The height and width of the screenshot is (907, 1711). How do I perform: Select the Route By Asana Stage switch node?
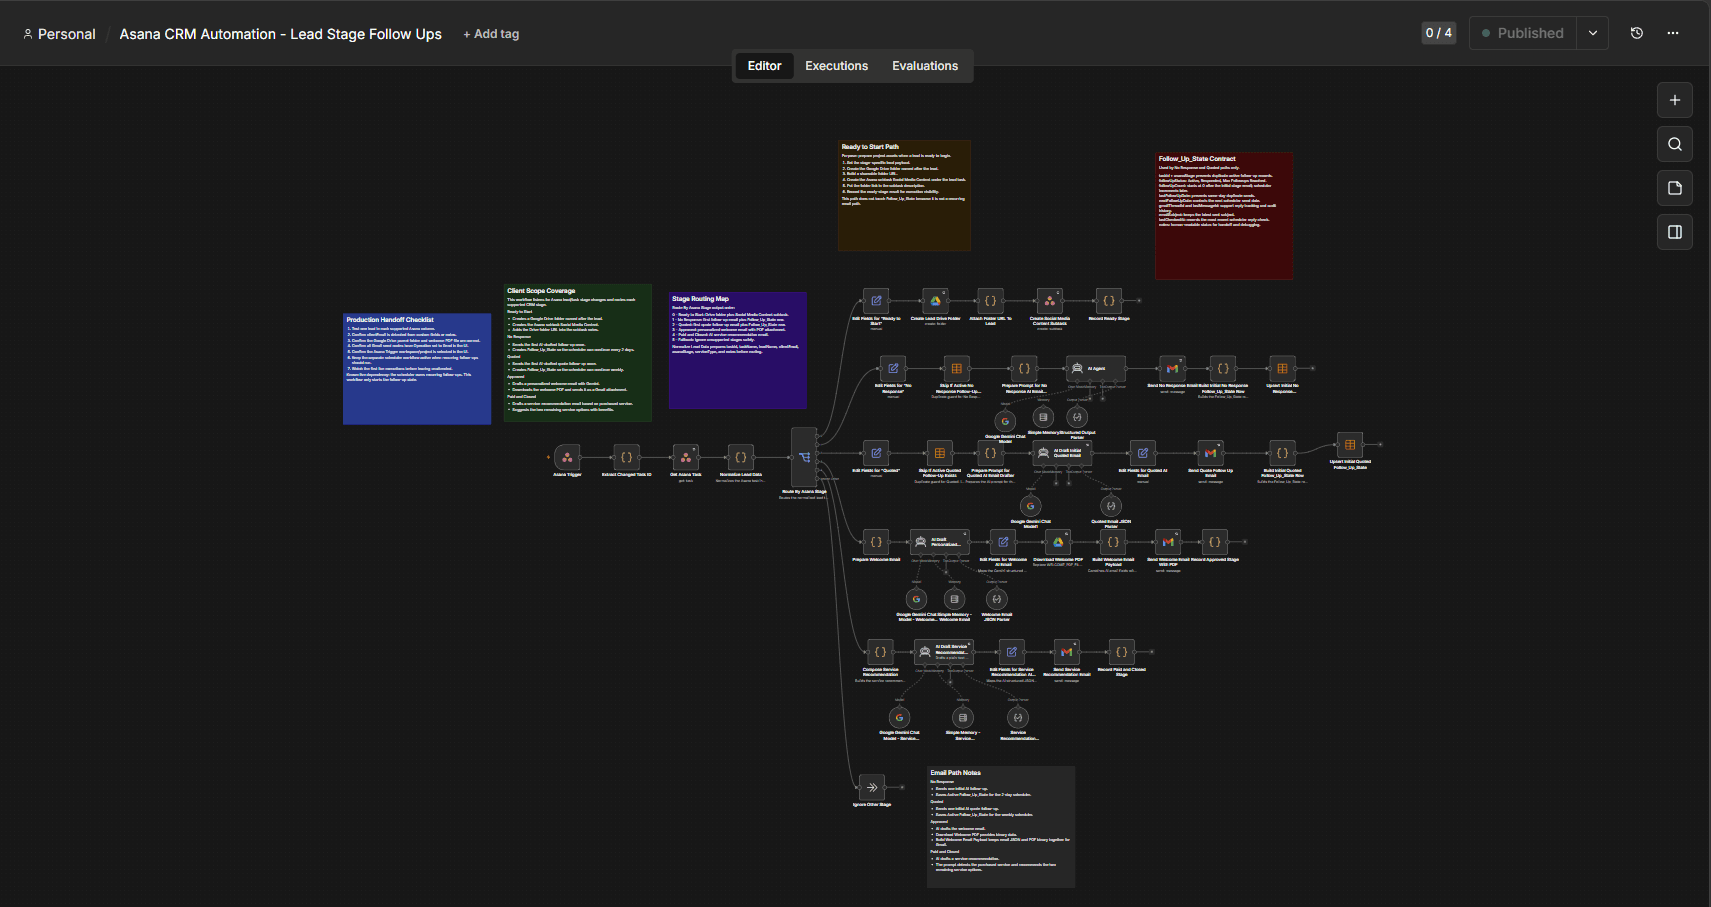tap(804, 457)
